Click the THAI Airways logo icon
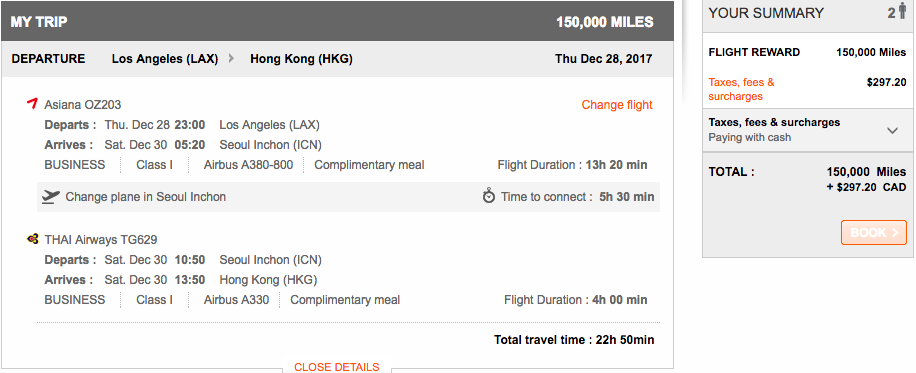This screenshot has width=916, height=373. pyautogui.click(x=33, y=239)
